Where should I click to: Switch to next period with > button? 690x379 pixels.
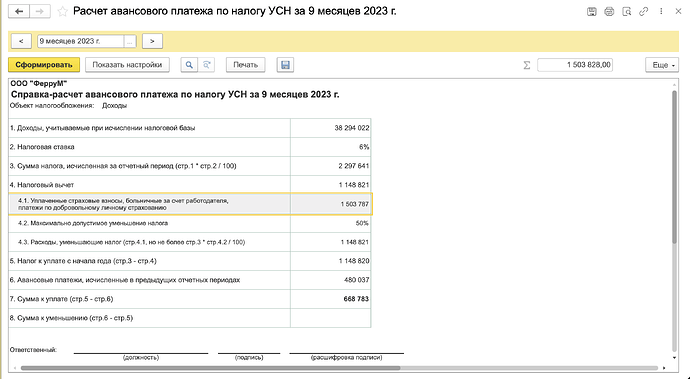coord(152,41)
